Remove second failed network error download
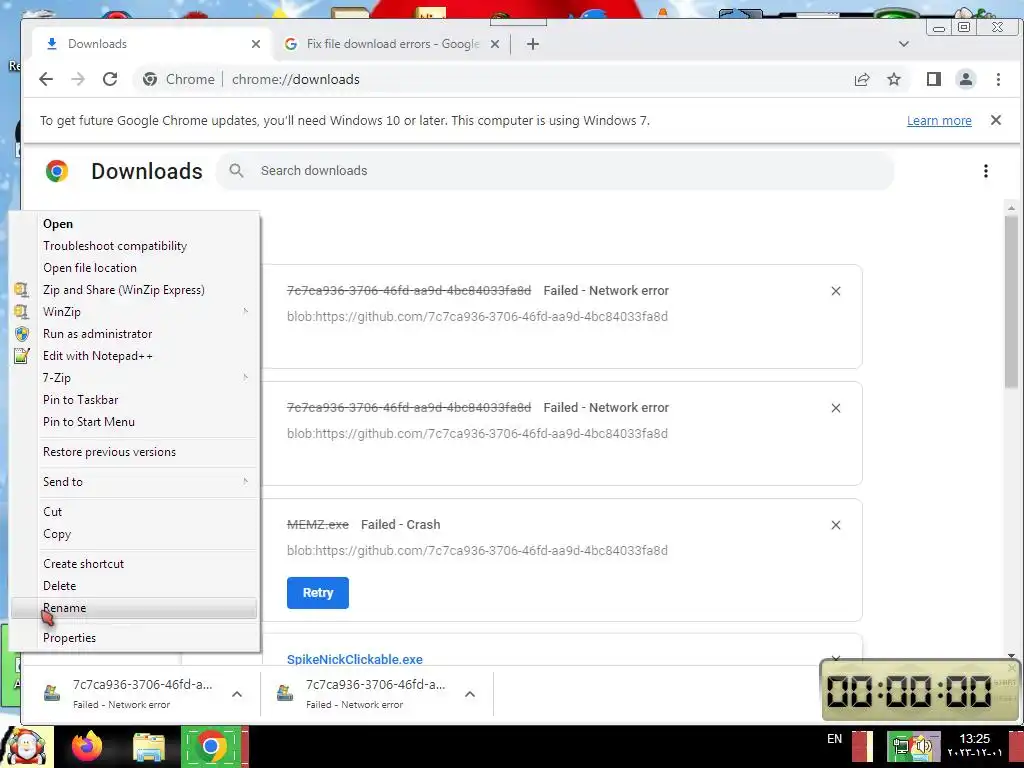 835,408
